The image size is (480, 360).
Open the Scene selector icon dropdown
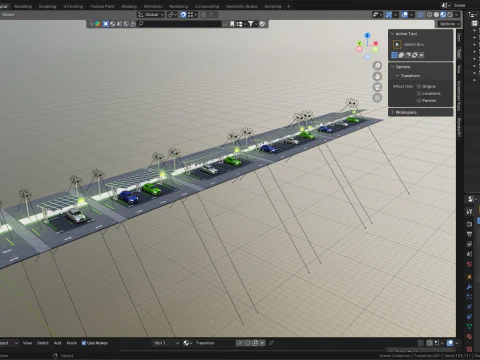446,5
